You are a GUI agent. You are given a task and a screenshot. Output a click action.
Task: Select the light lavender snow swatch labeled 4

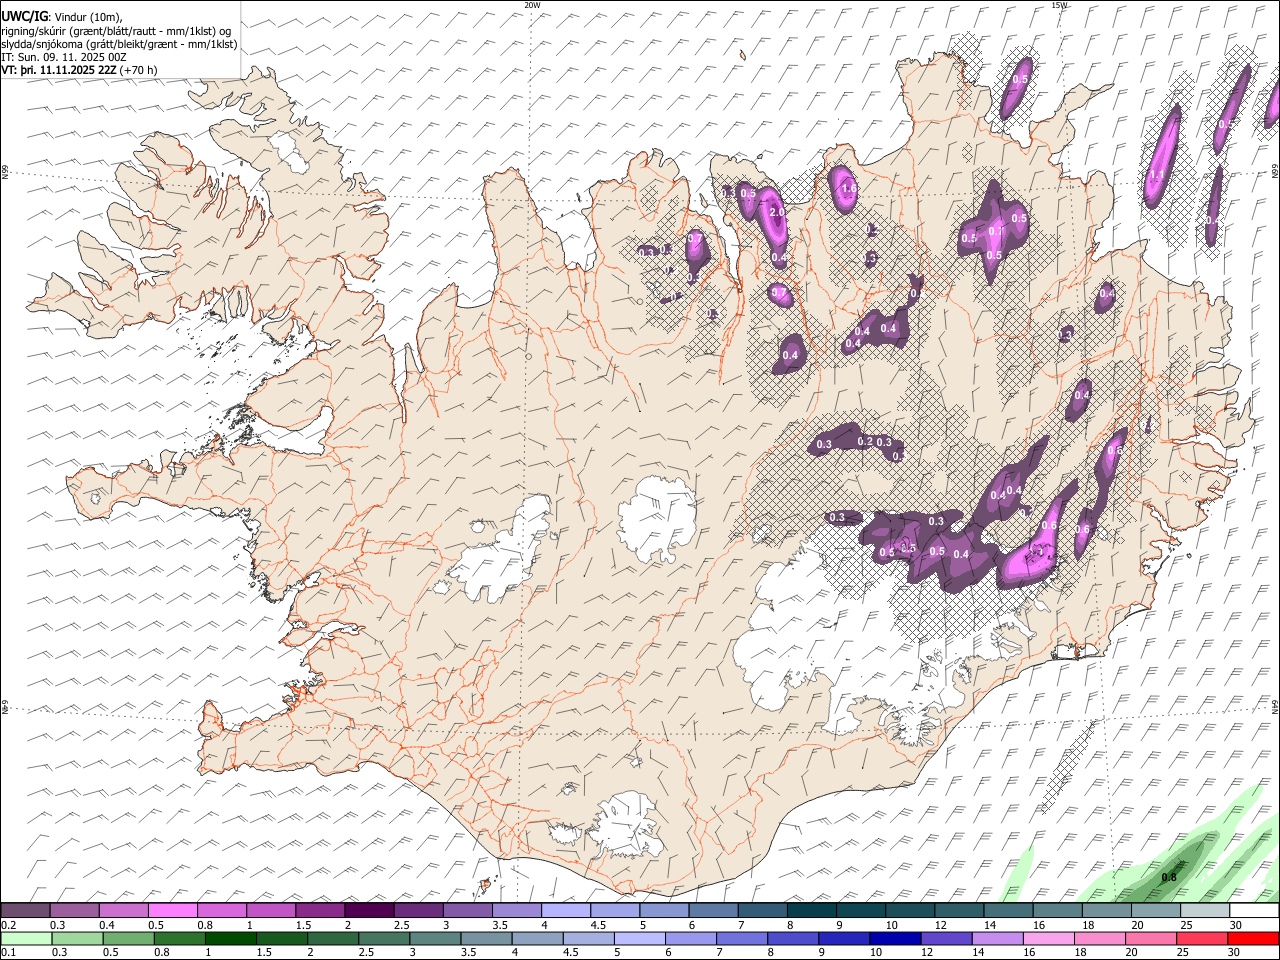[566, 911]
